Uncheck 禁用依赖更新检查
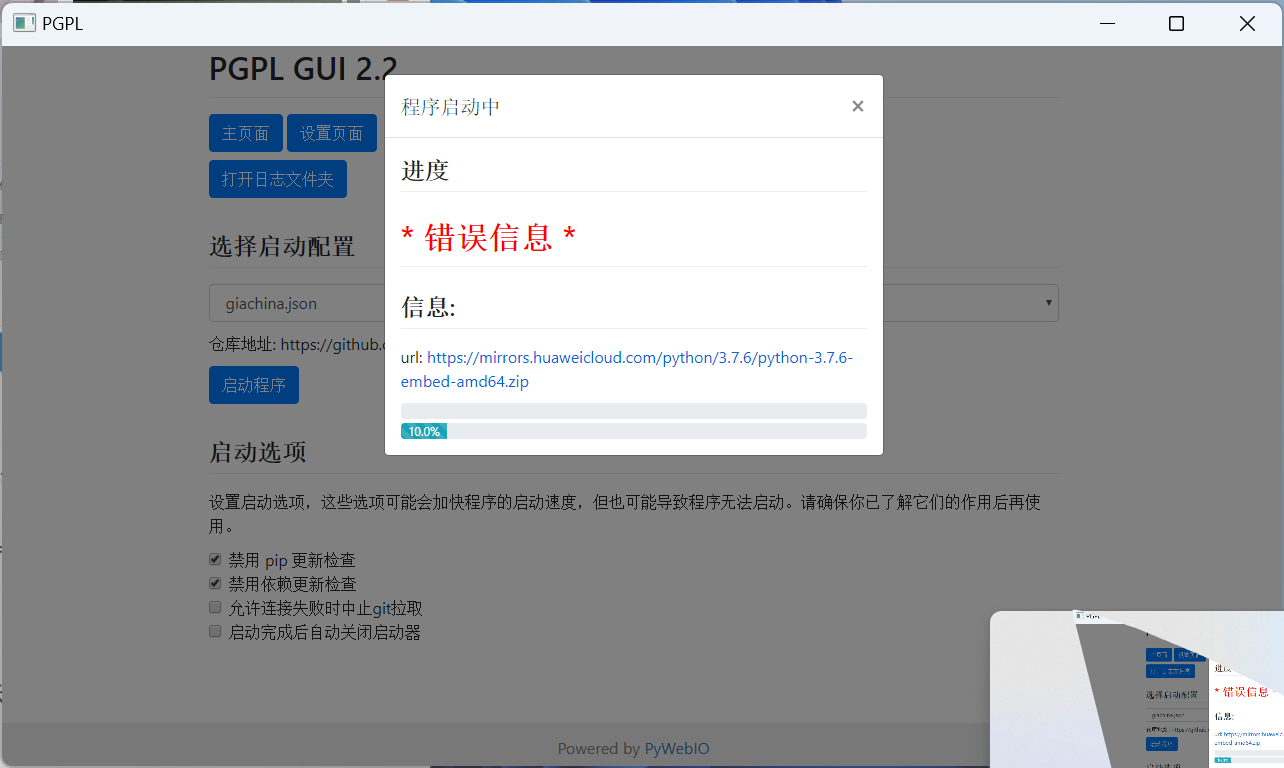This screenshot has height=768, width=1284. (x=214, y=582)
